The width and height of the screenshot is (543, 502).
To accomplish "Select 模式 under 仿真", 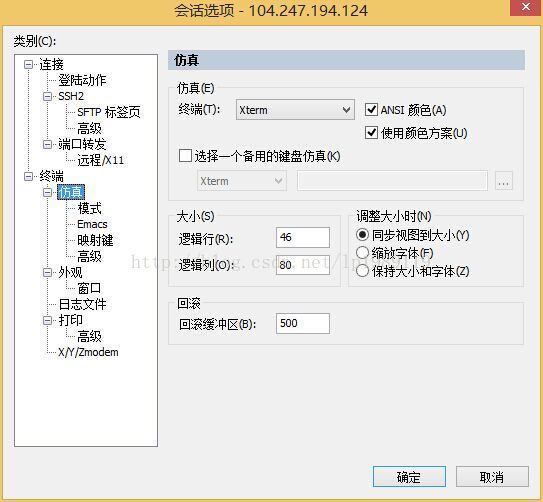I will pyautogui.click(x=89, y=208).
